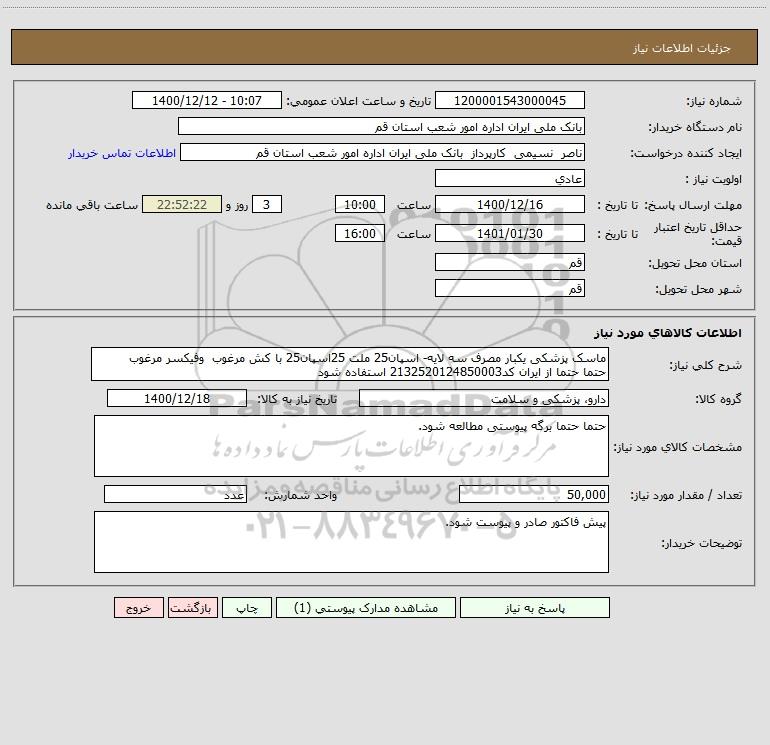The width and height of the screenshot is (770, 745).
Task: Open مشاهده مدارک پیوستی (1) button
Action: tap(366, 607)
